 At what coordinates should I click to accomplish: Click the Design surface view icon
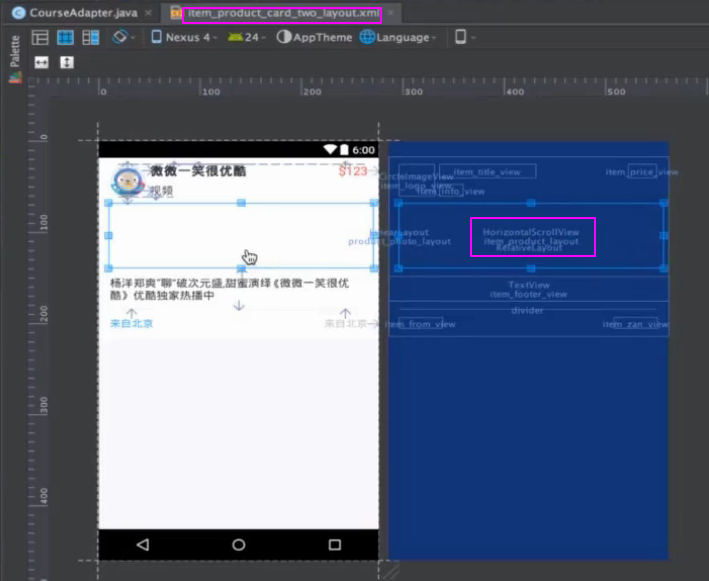tap(40, 37)
